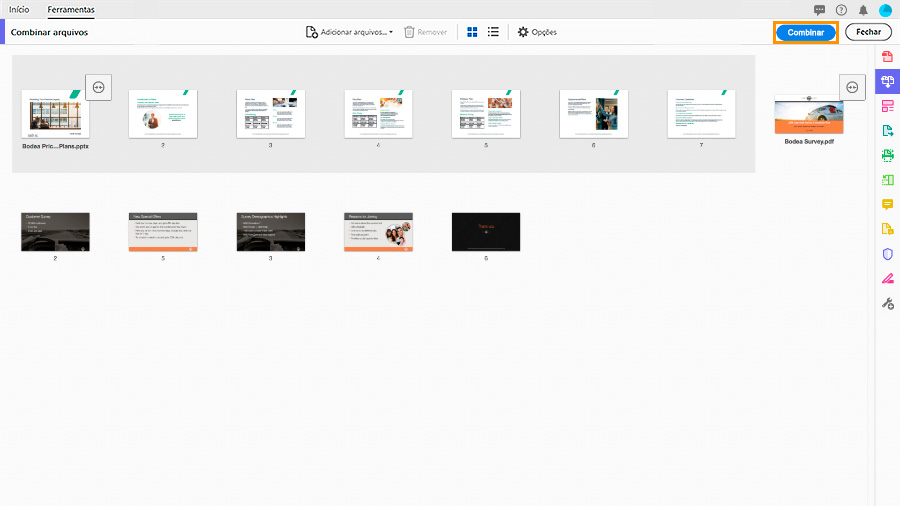The image size is (900, 506).
Task: Open the Export PDF tool in sidebar
Action: [x=887, y=131]
